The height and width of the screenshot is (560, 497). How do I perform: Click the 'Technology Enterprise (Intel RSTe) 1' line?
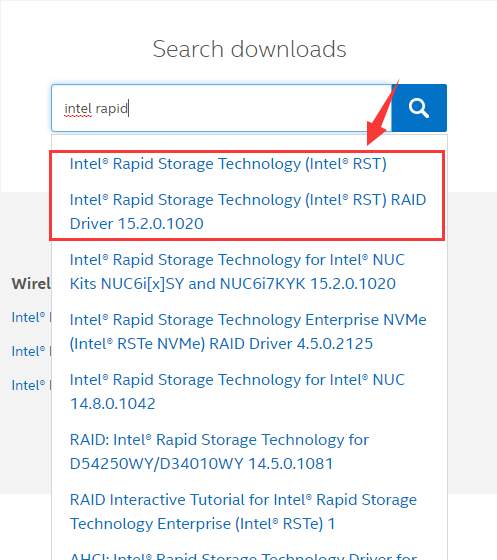202,524
